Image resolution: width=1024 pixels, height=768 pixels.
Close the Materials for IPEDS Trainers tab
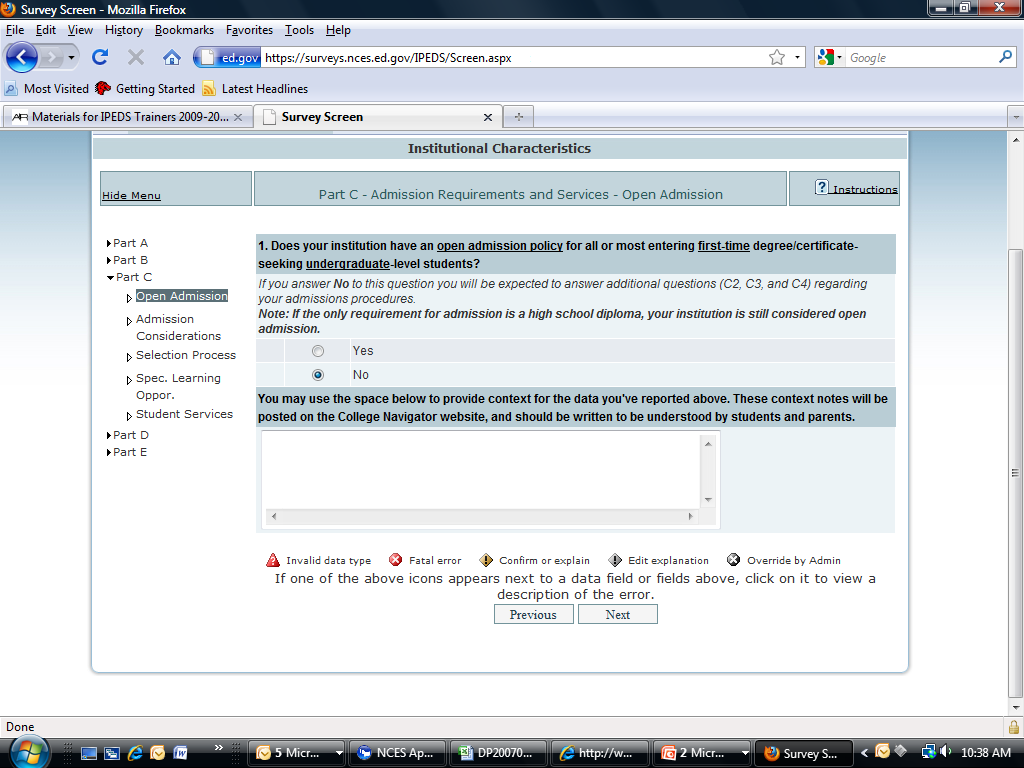coord(238,118)
